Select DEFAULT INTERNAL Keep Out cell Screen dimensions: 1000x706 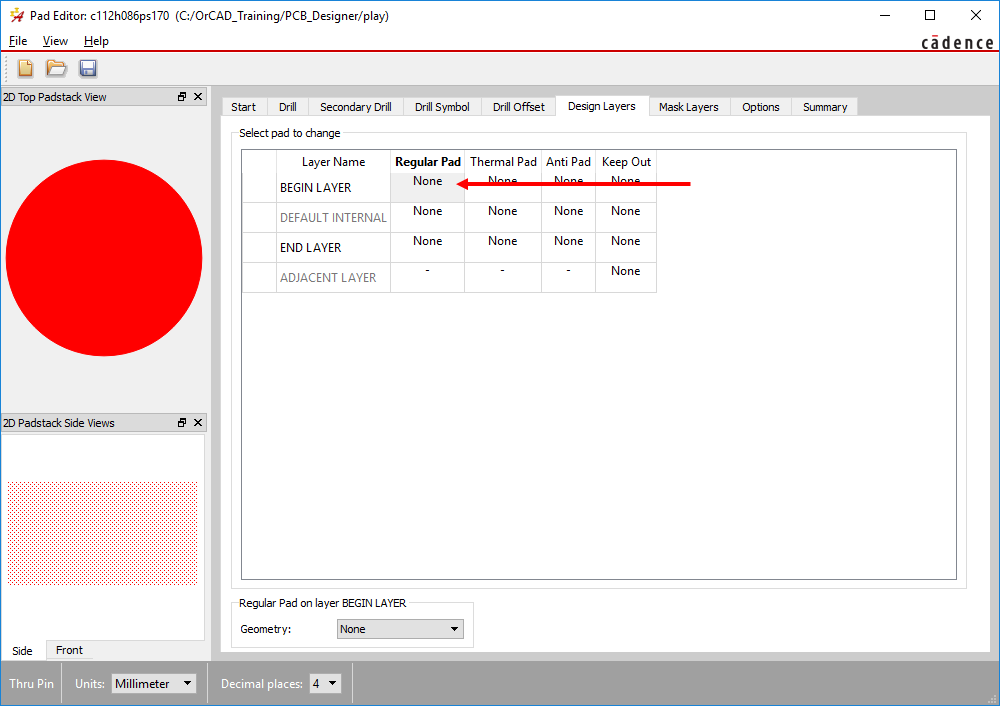click(626, 217)
